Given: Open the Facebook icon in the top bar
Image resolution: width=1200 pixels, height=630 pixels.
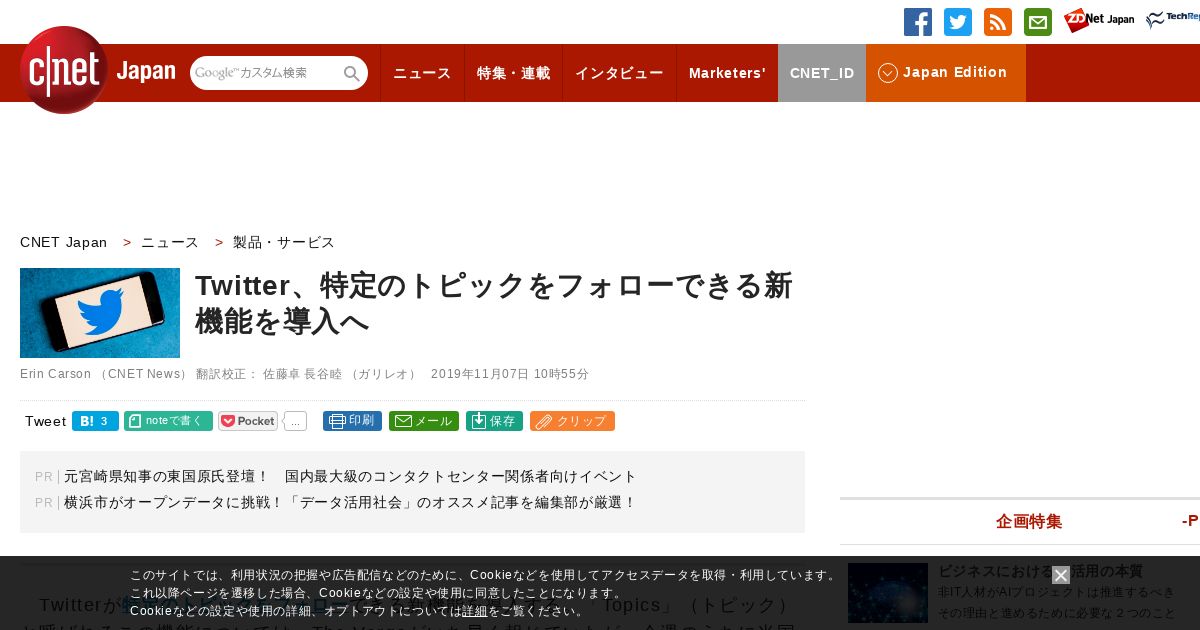Looking at the screenshot, I should [918, 22].
